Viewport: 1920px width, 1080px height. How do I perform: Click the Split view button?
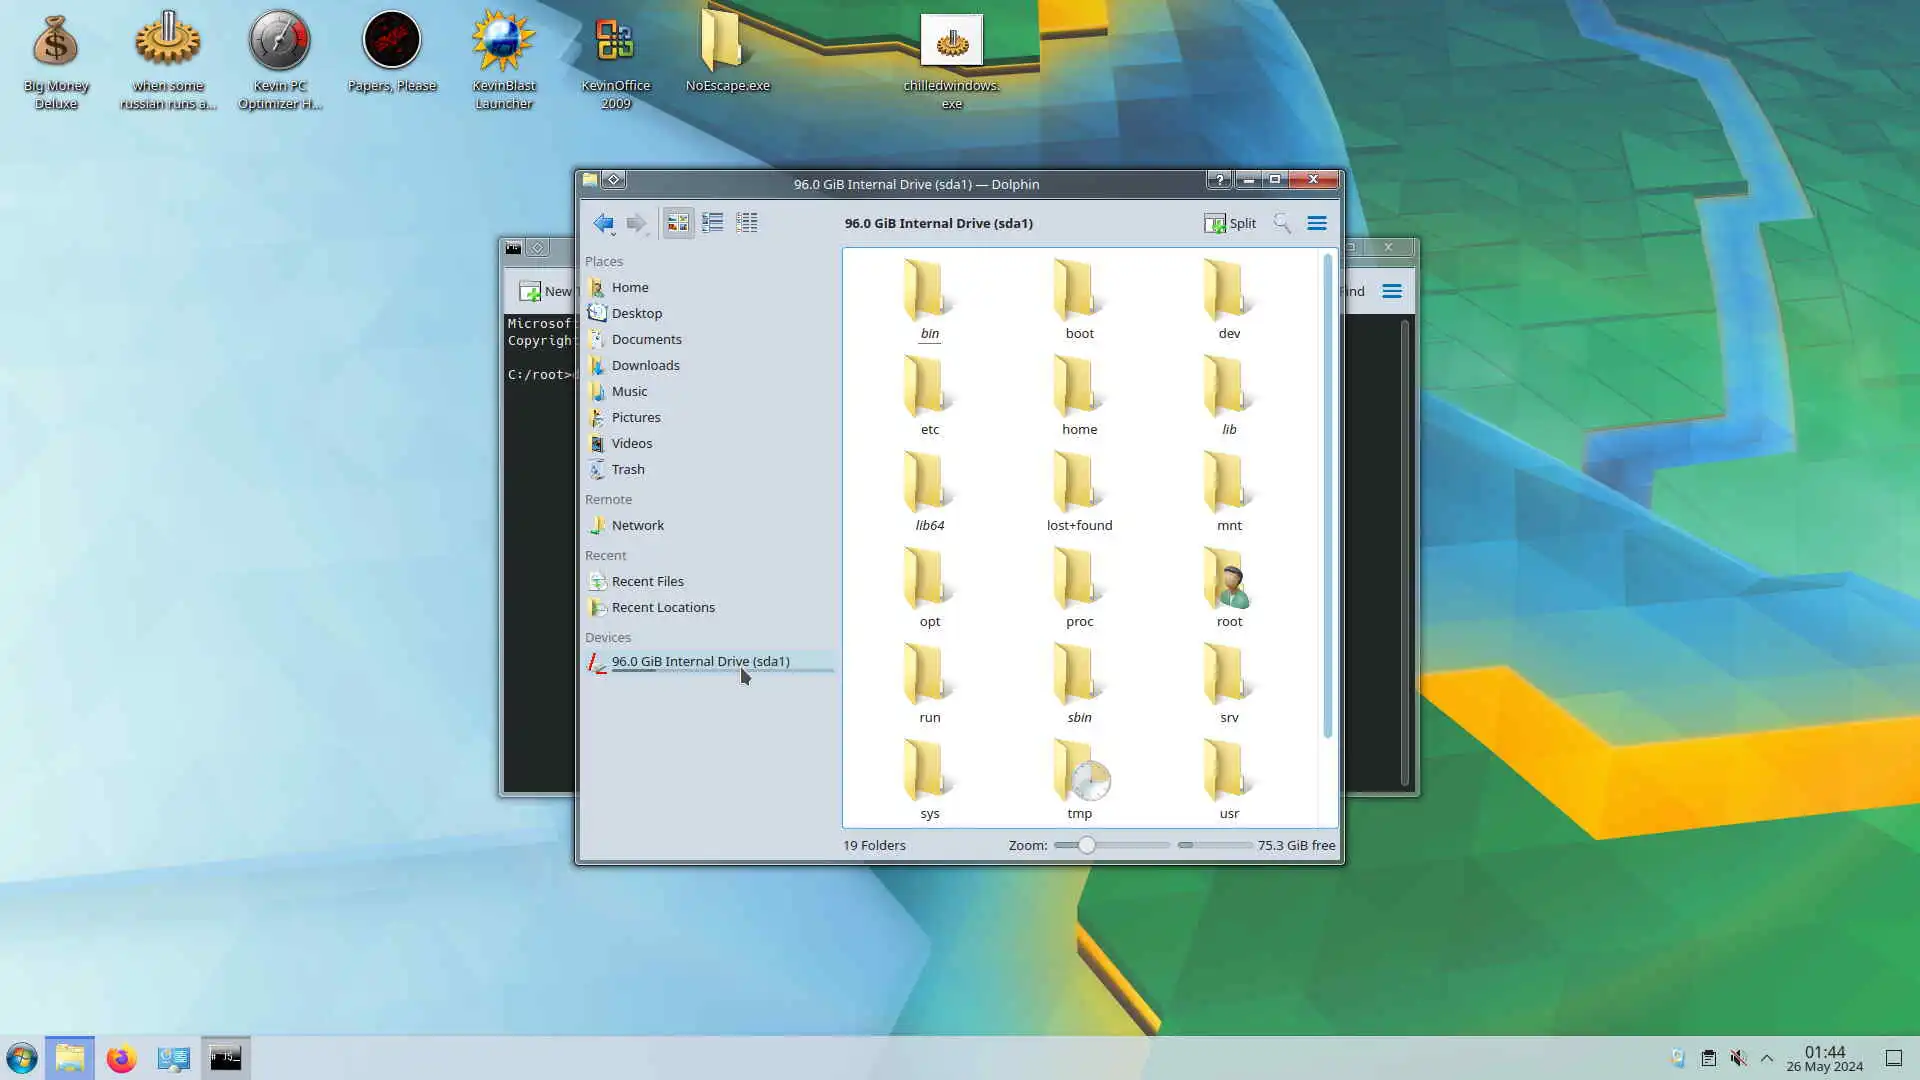click(x=1230, y=223)
